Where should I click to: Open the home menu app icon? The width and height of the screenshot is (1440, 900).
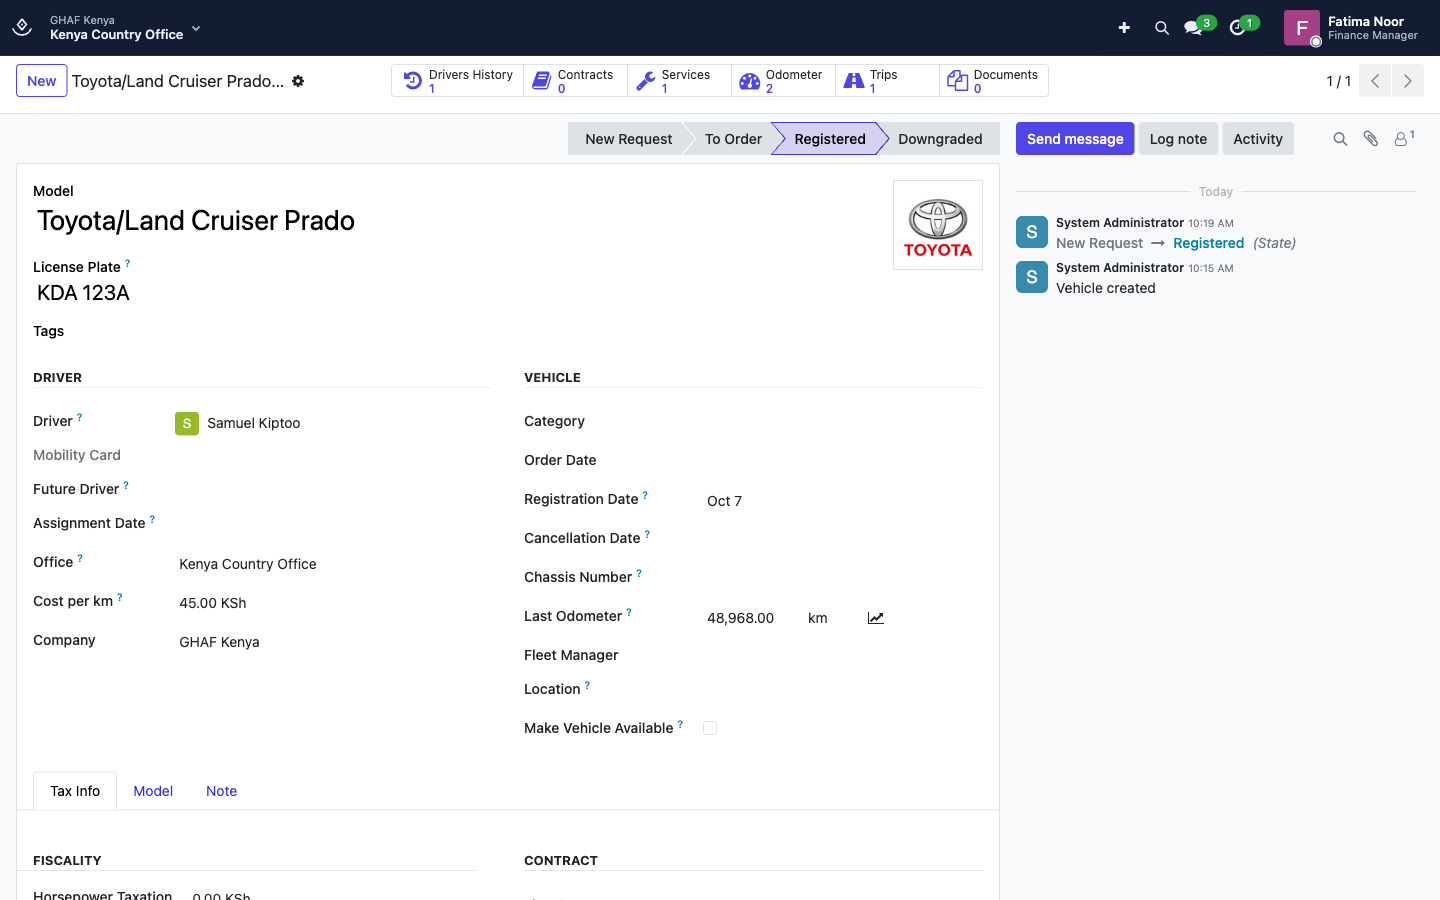point(22,27)
